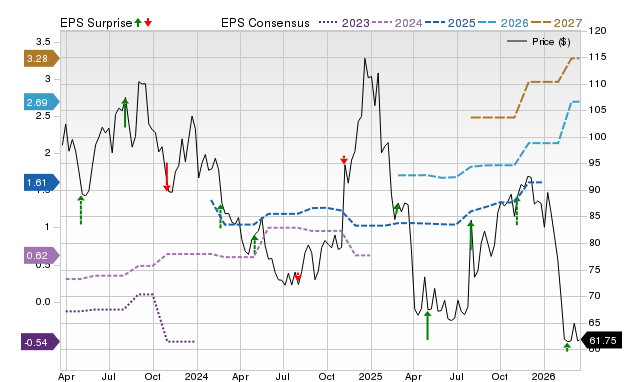Toggle the 2024 consensus series in legend
The width and height of the screenshot is (640, 382).
click(397, 23)
